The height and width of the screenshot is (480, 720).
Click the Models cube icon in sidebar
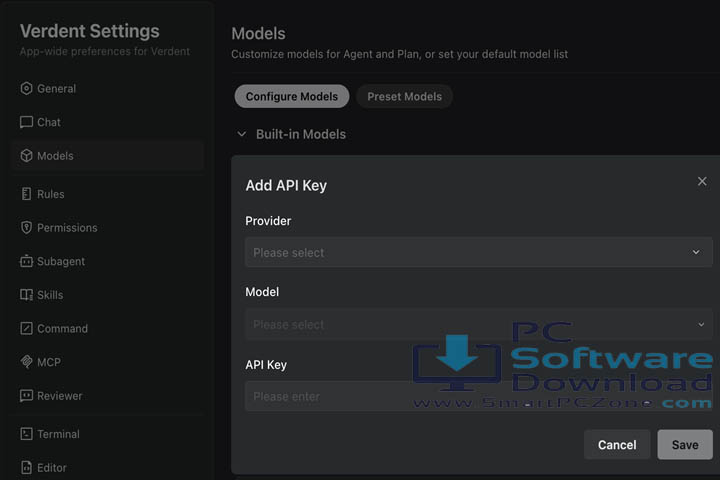(26, 156)
